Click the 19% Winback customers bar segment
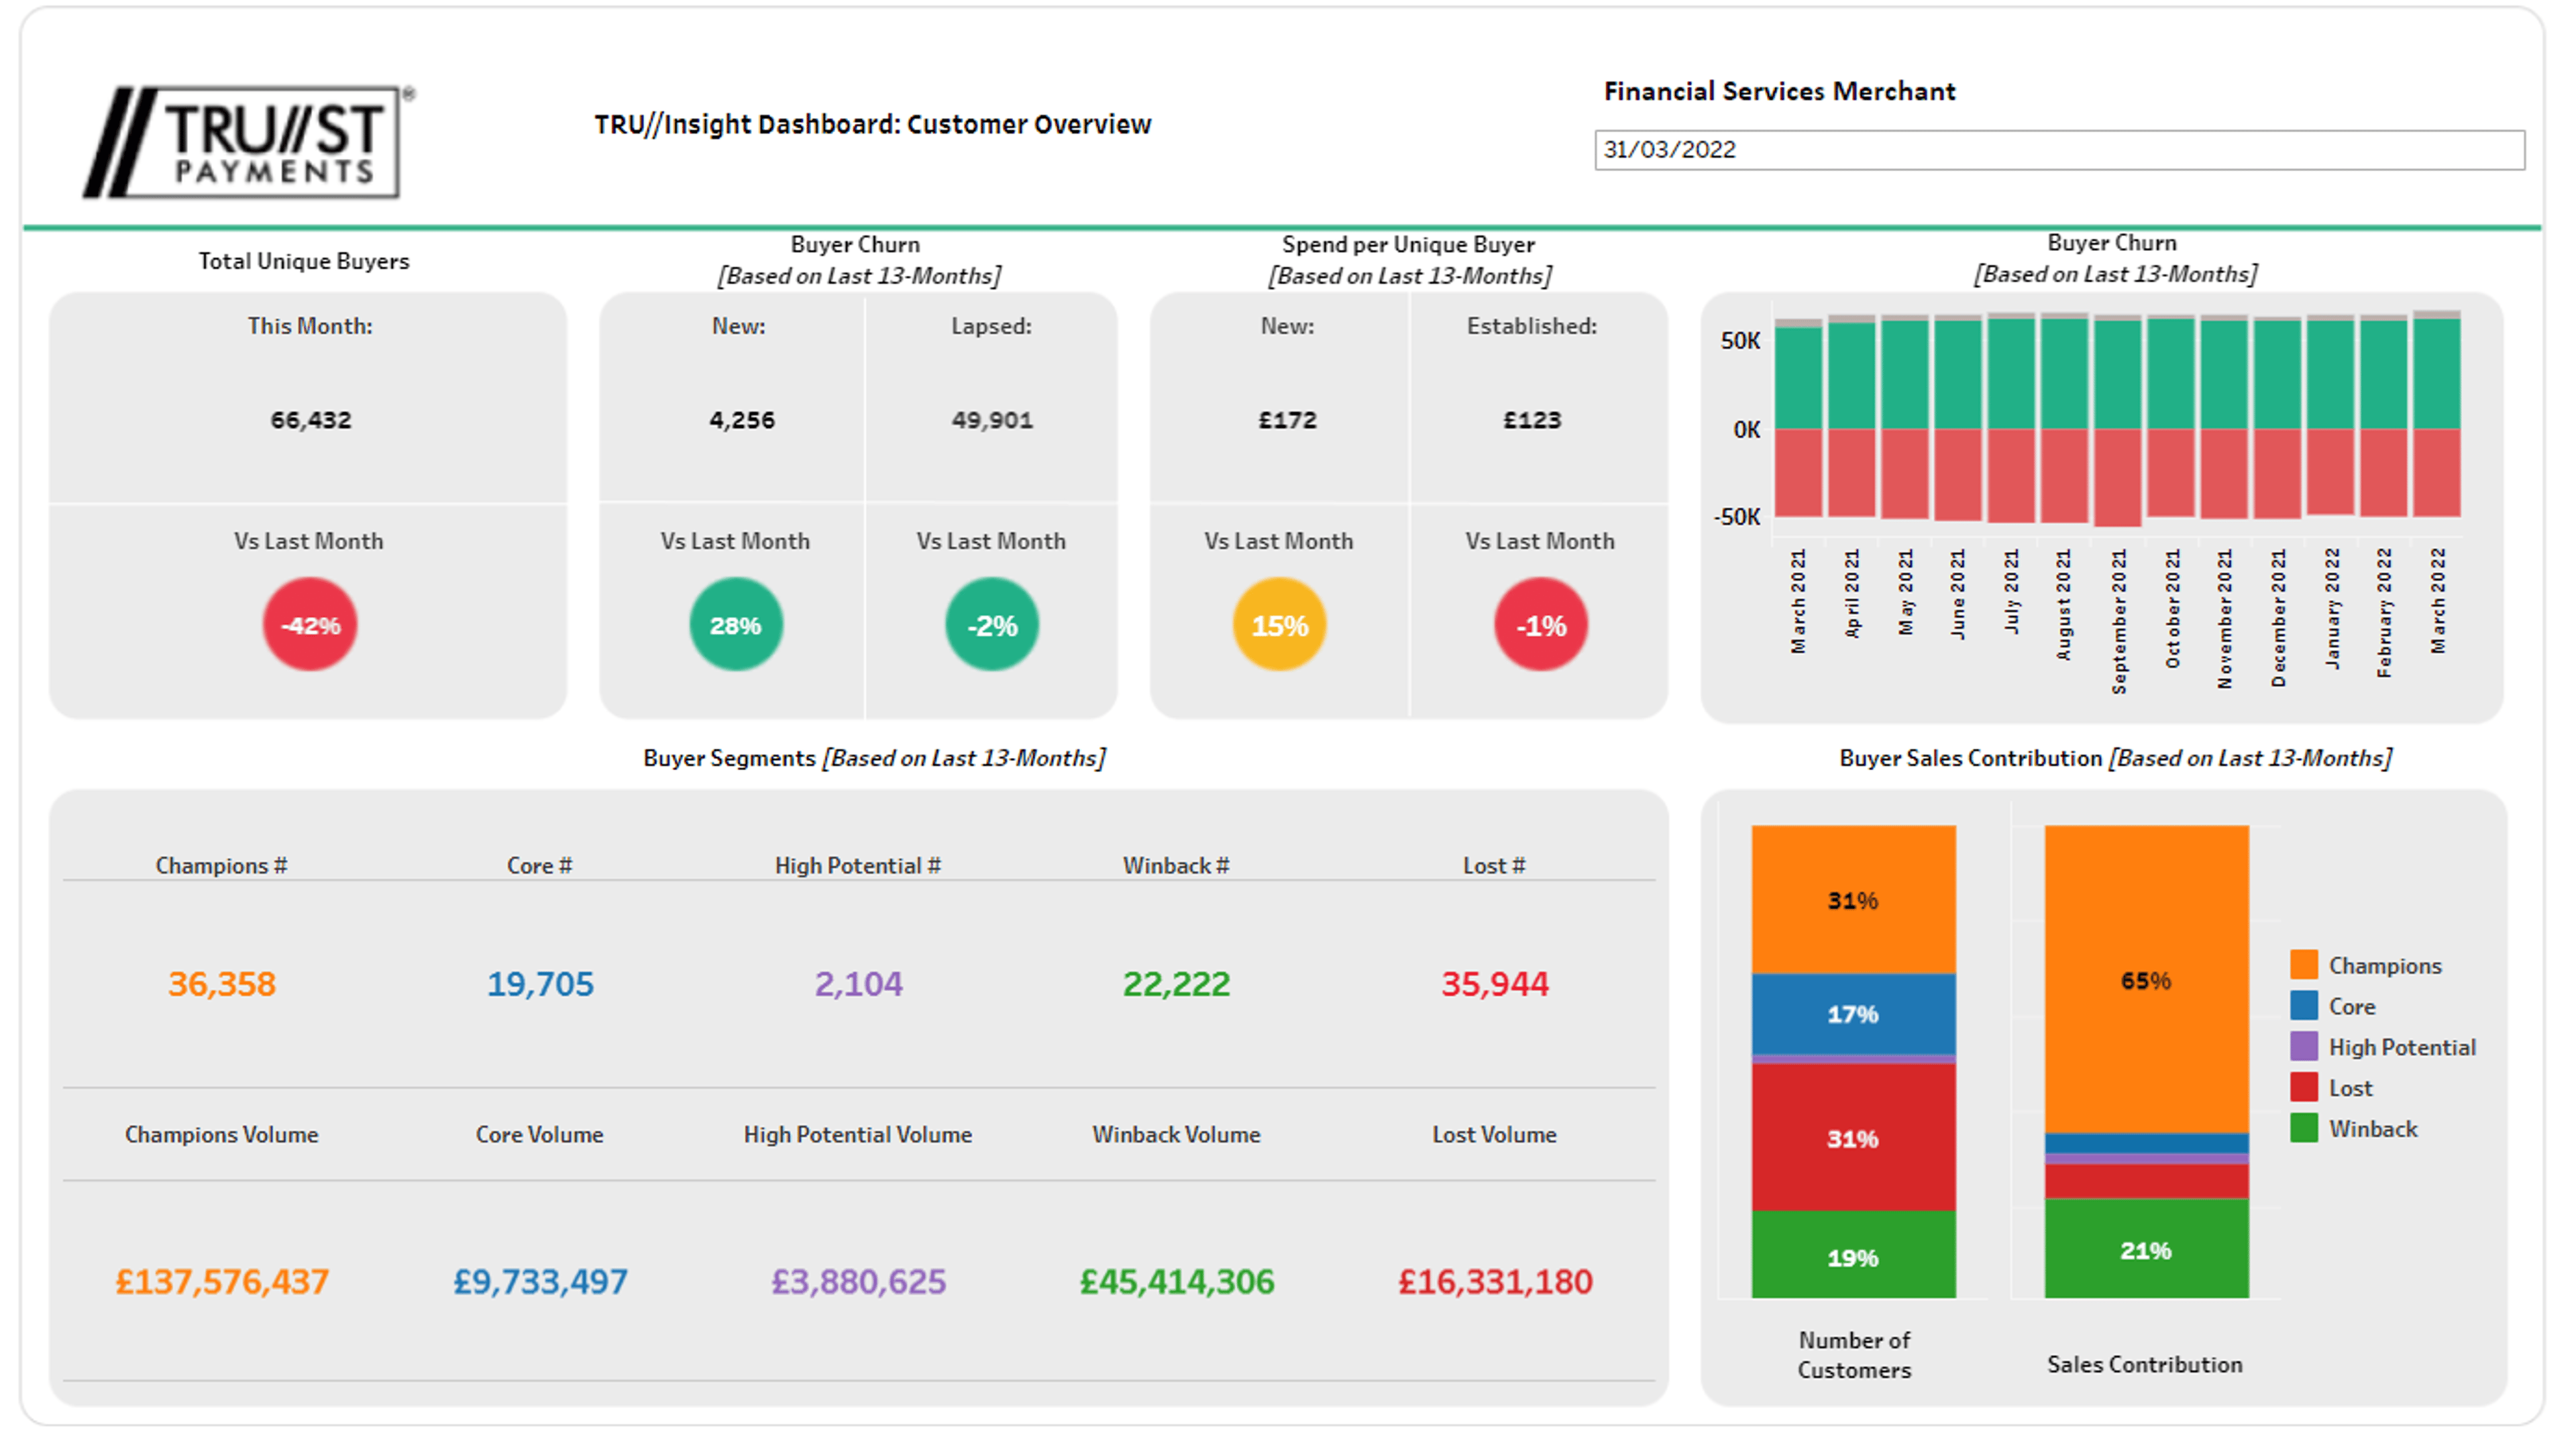The width and height of the screenshot is (2576, 1441). click(x=1853, y=1257)
